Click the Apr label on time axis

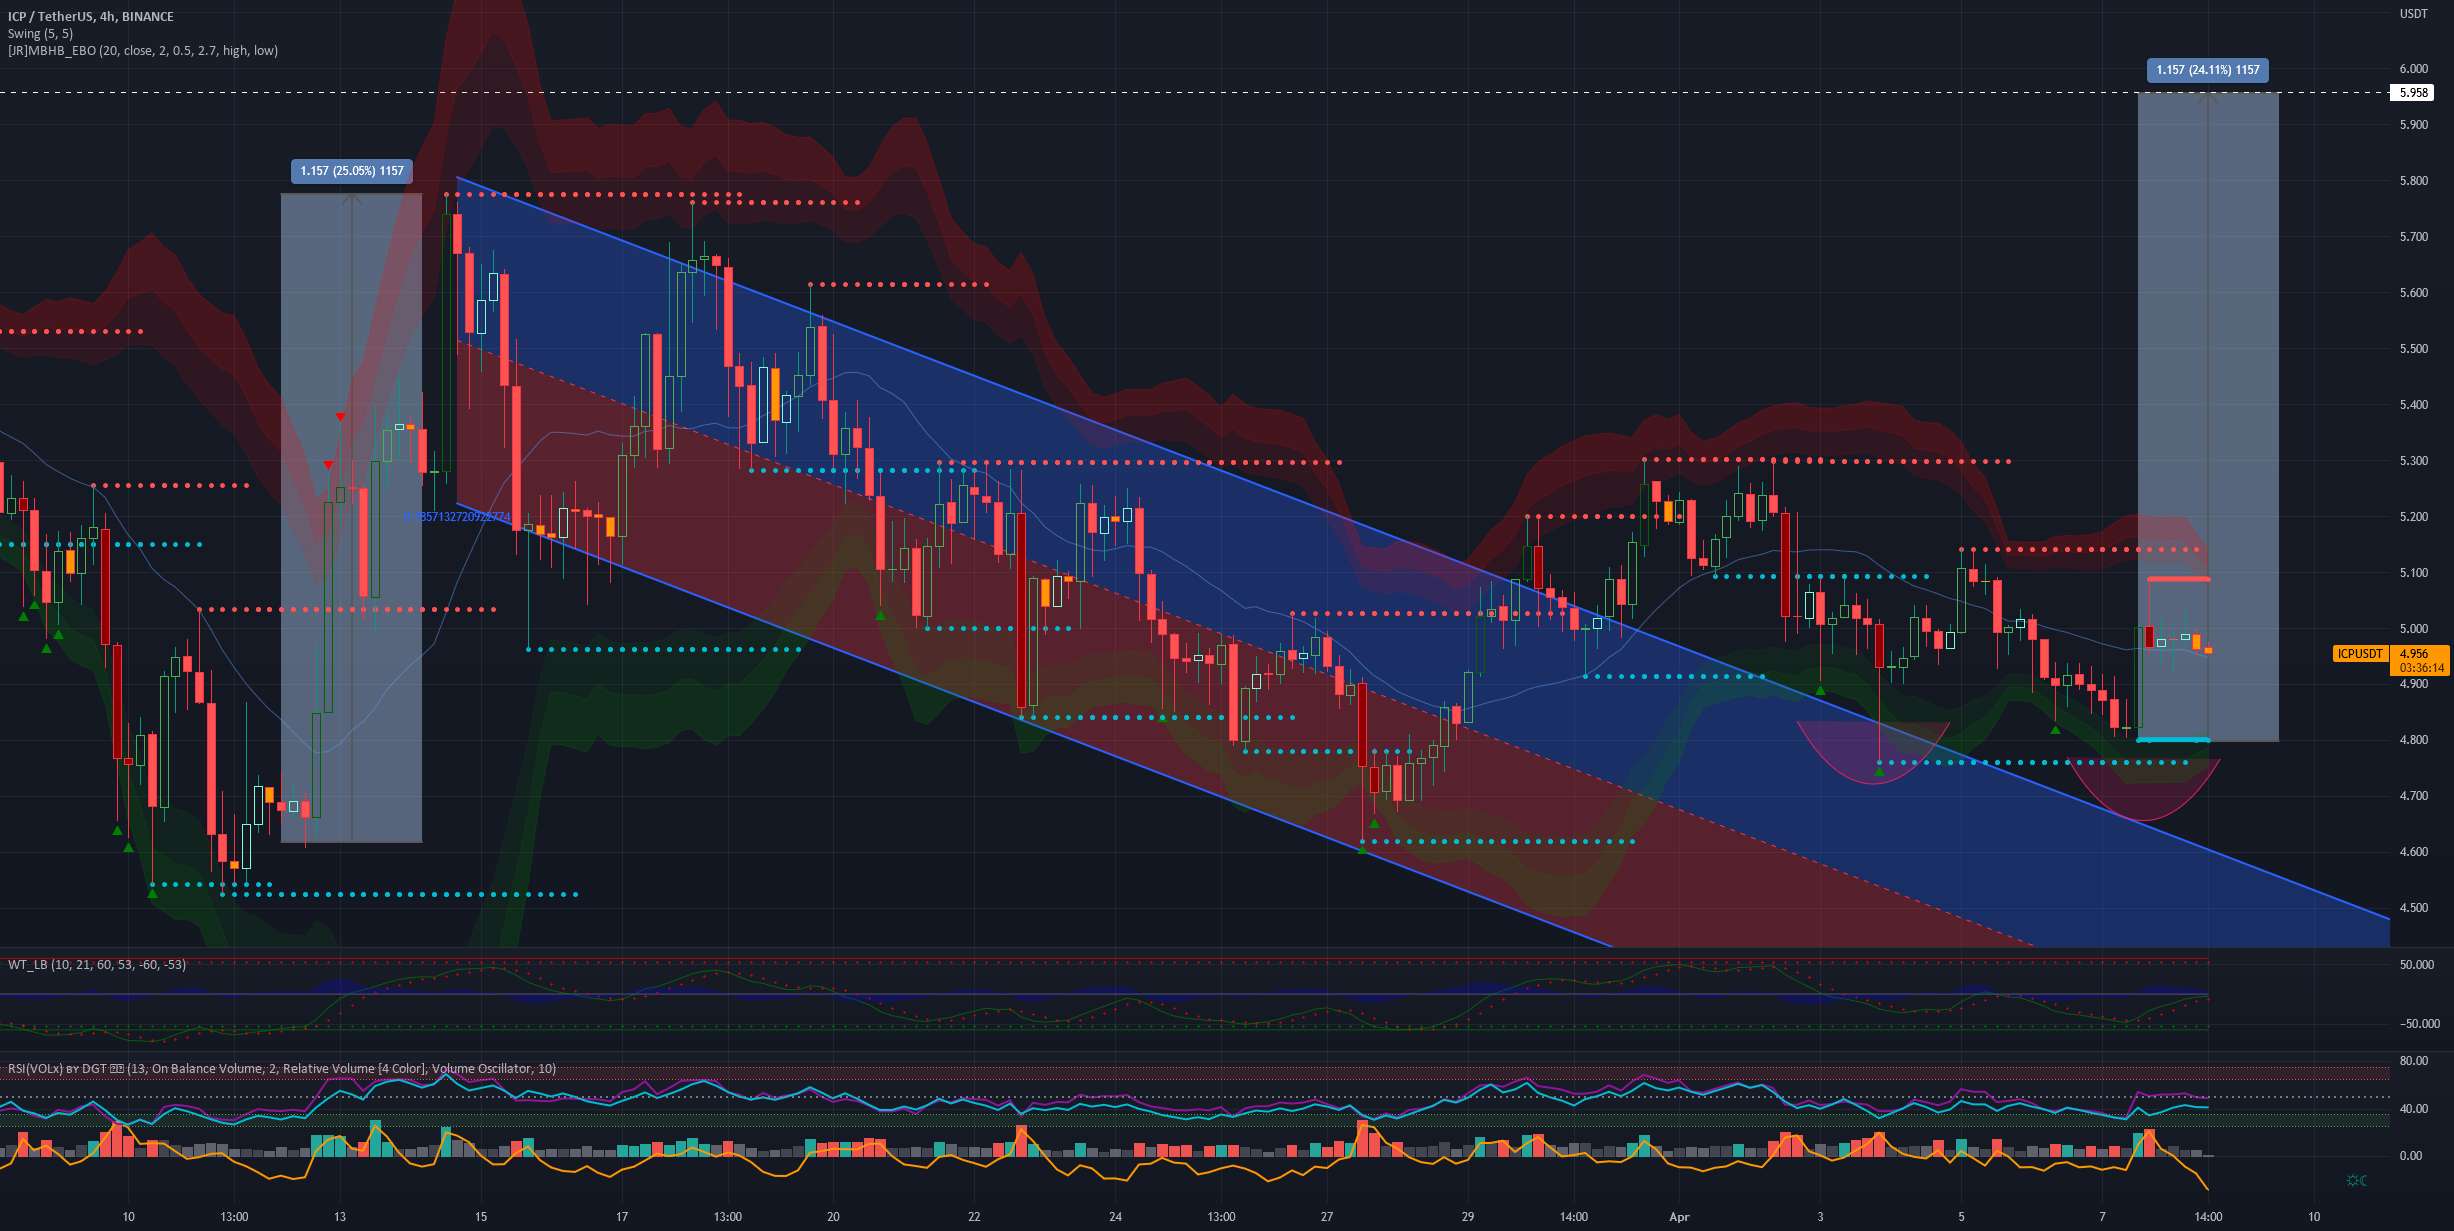click(1679, 1217)
